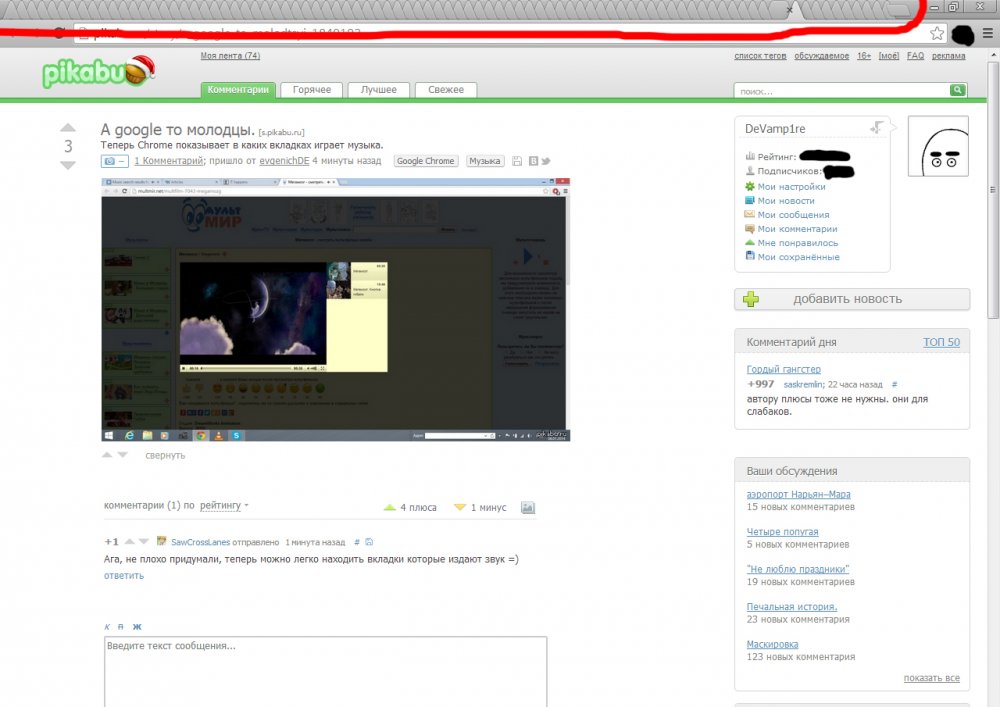
Task: Switch to the 'Лучшее' tab
Action: pyautogui.click(x=379, y=90)
